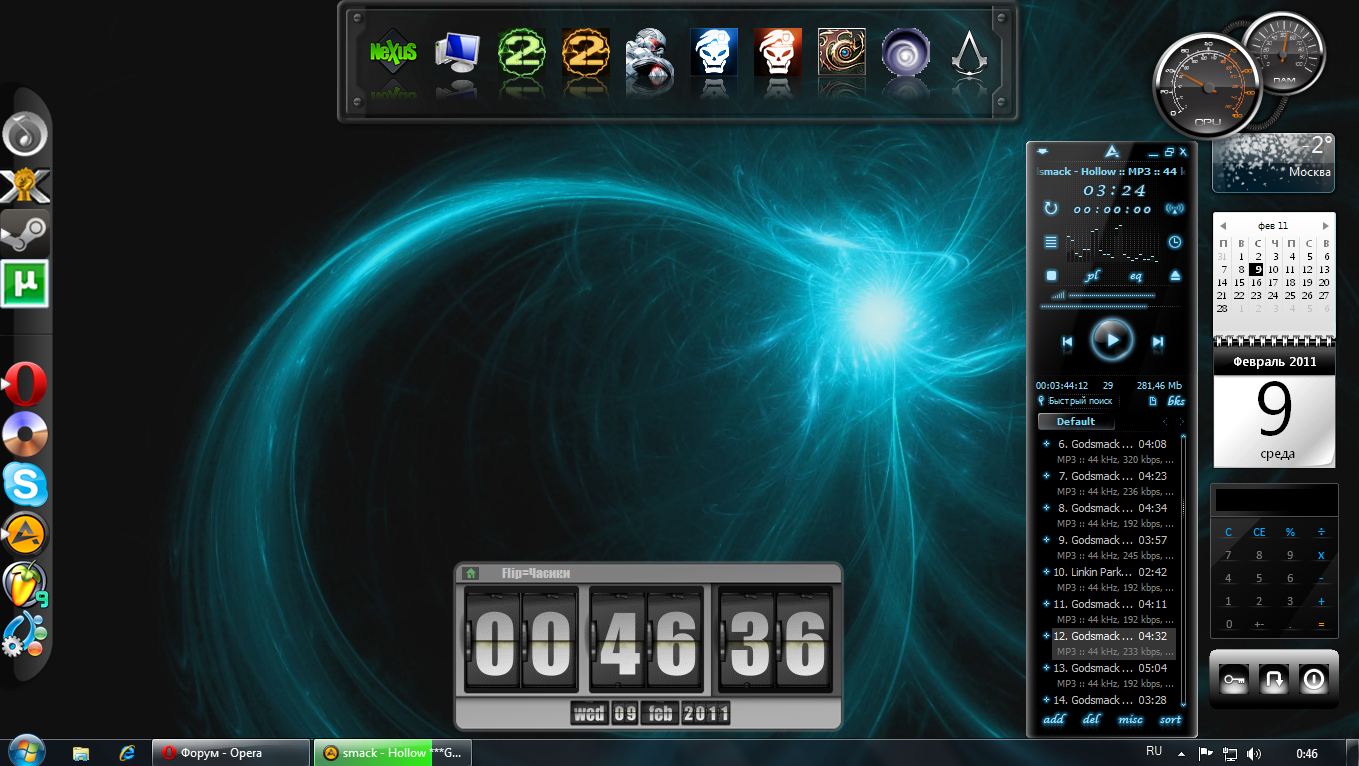Go to next month in calendar gadget
Viewport: 1359px width, 766px height.
pyautogui.click(x=1326, y=226)
